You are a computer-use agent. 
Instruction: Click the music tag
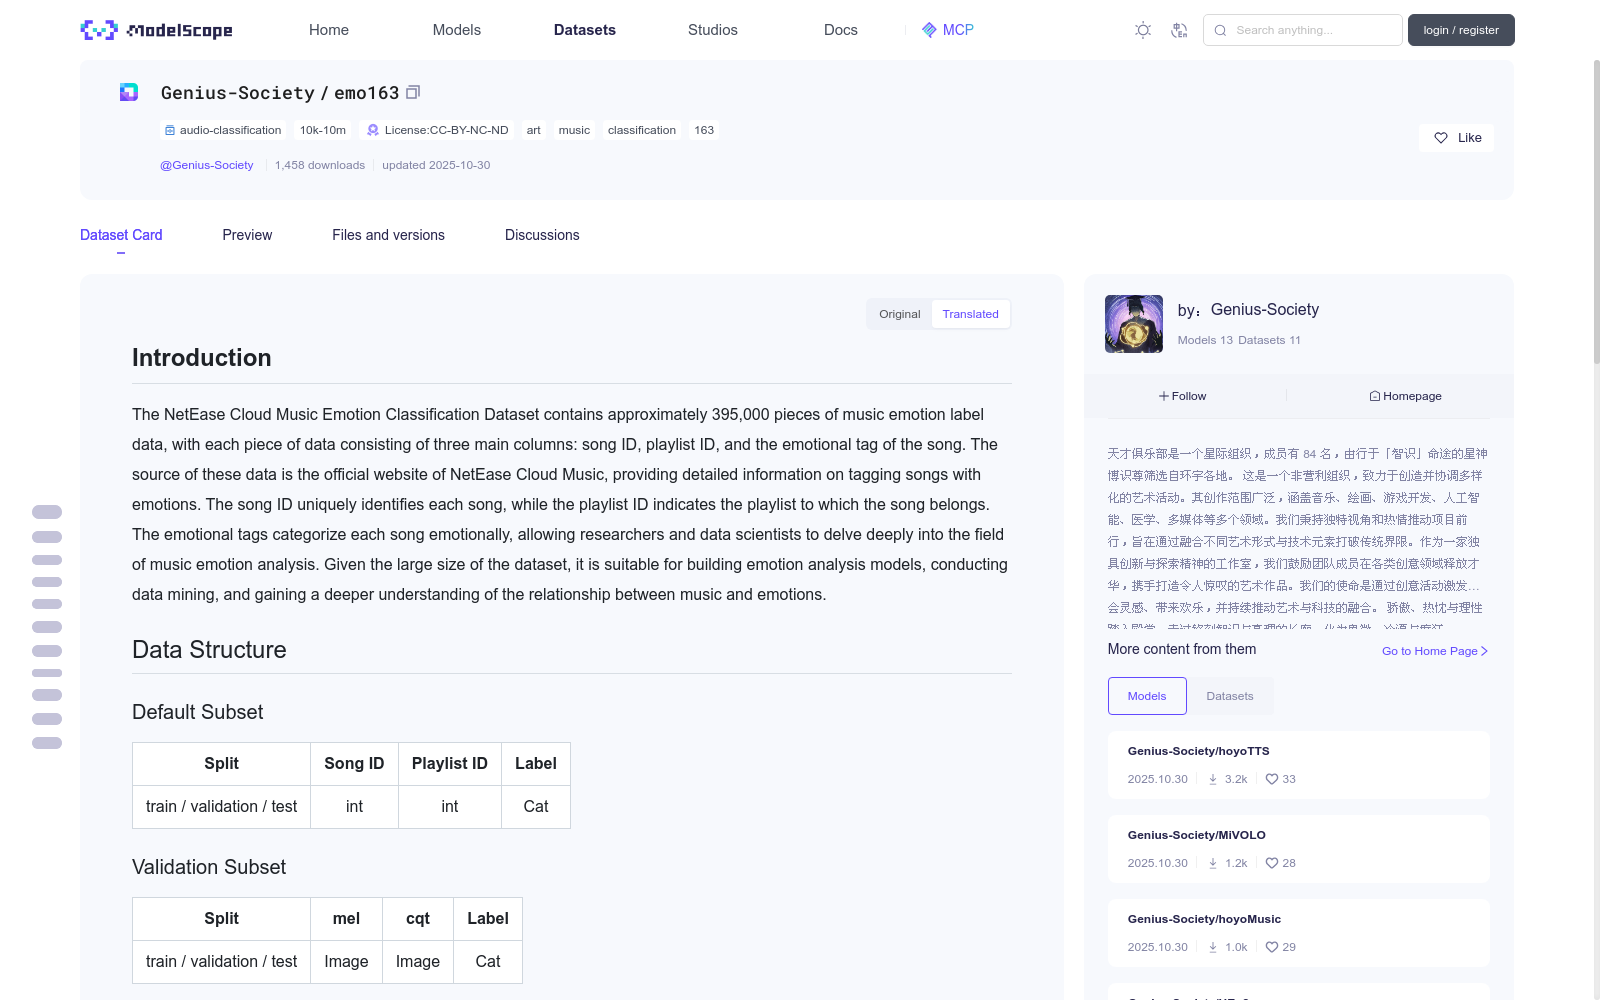click(574, 130)
